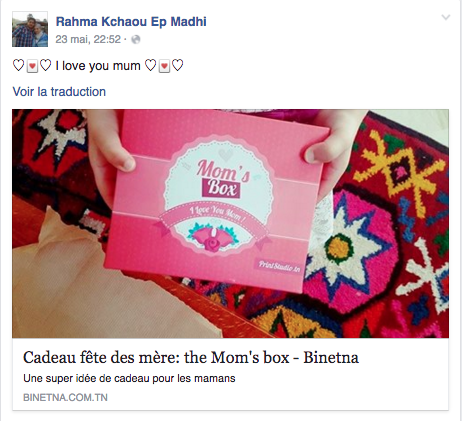The height and width of the screenshot is (421, 462).
Task: Click the last white heart emoji in the post
Action: 177,65
